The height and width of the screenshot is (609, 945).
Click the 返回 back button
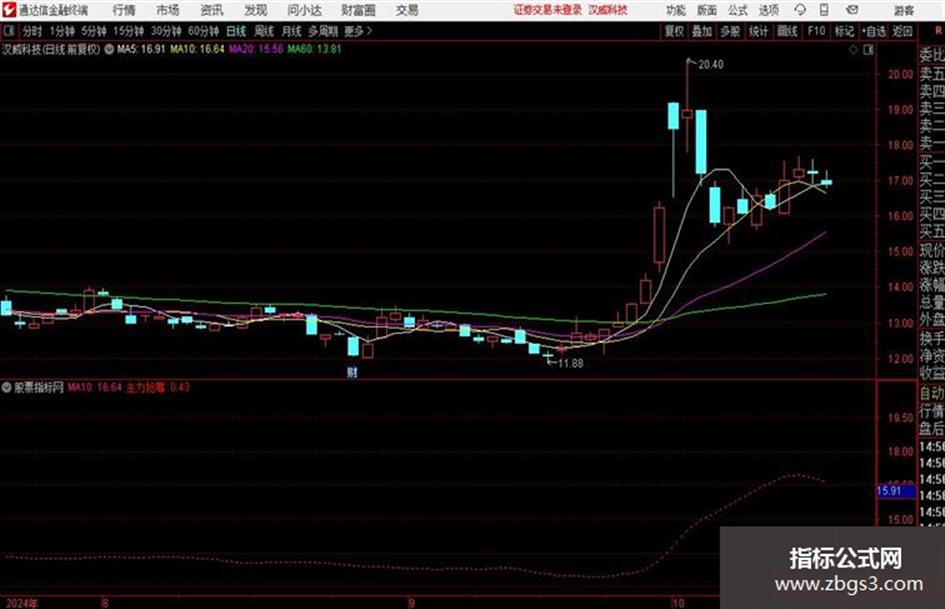click(x=902, y=31)
